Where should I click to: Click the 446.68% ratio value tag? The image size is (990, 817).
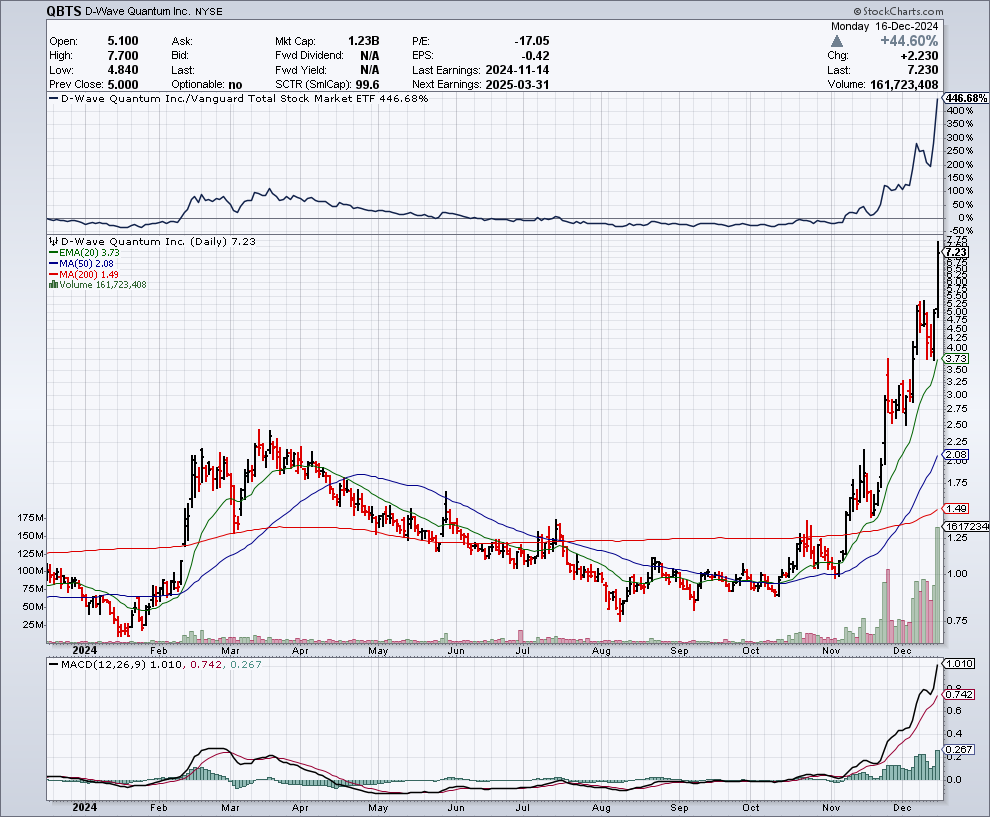tap(967, 98)
